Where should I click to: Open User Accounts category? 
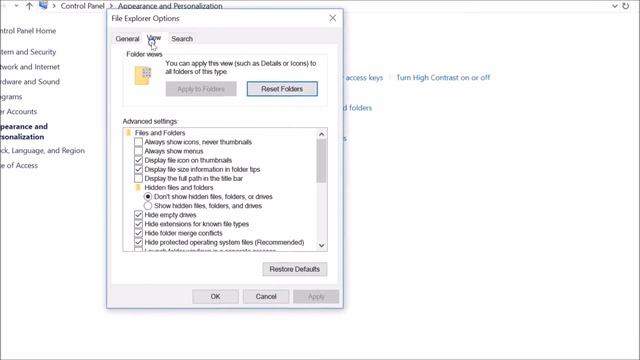pos(18,111)
